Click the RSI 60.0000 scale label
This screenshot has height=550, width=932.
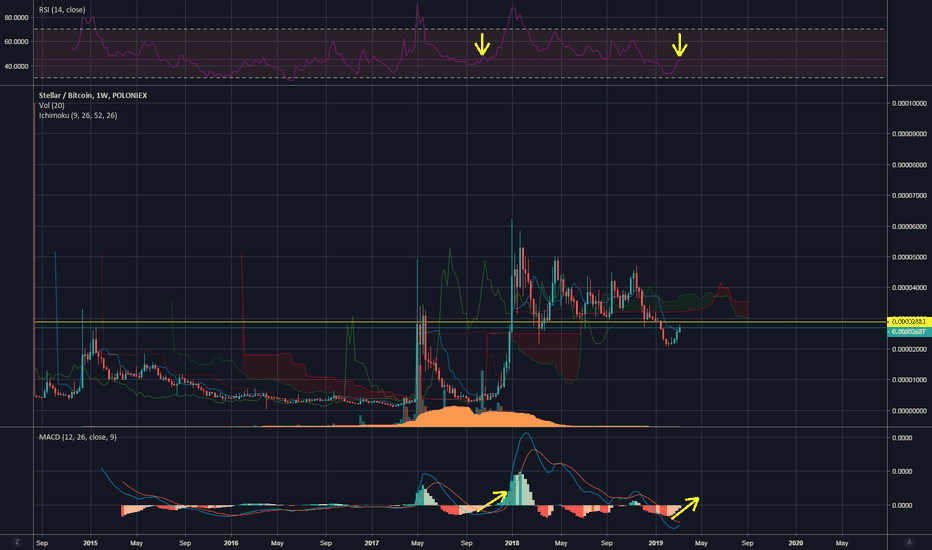16,42
